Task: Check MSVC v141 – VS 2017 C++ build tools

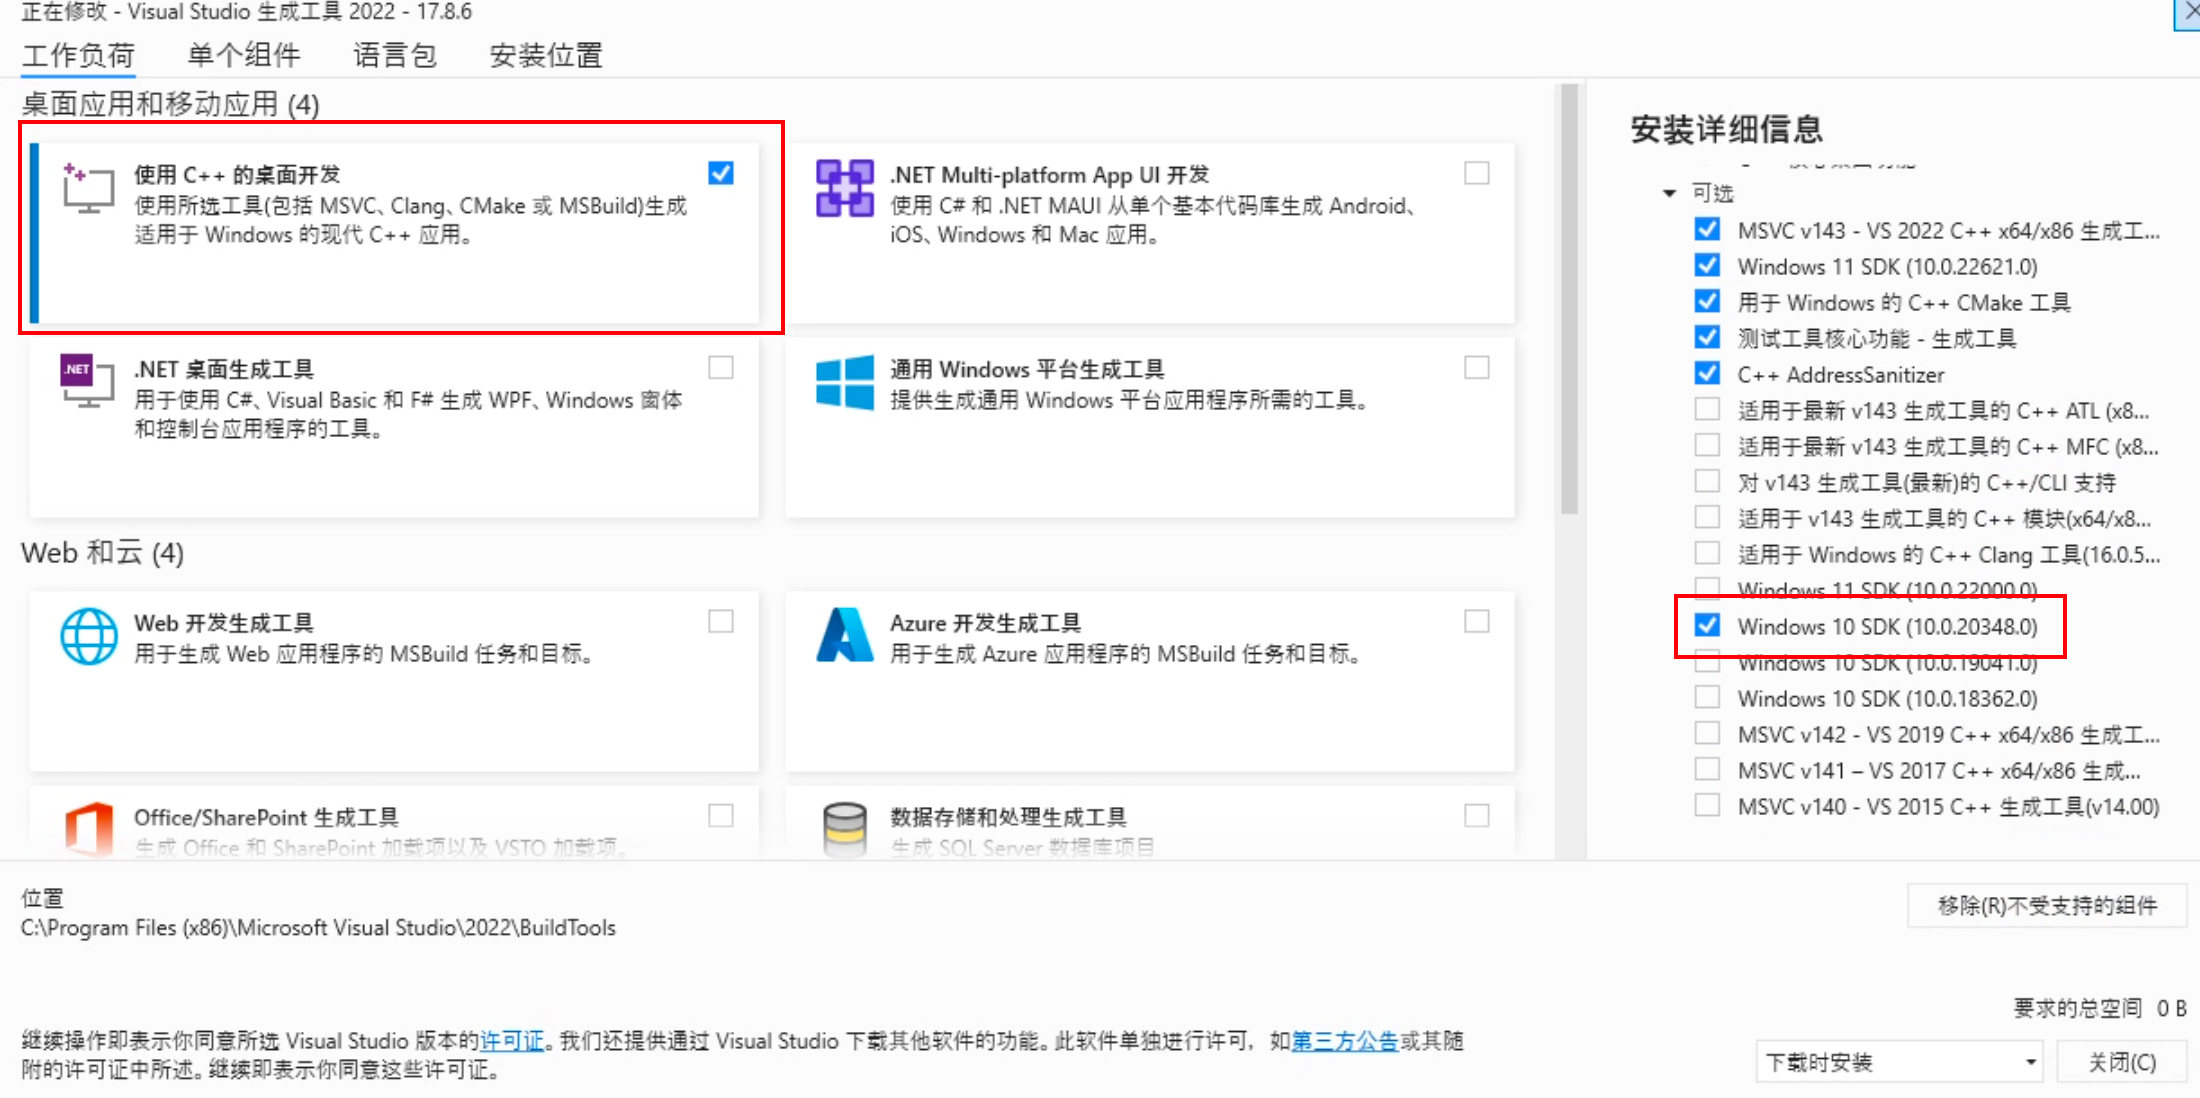Action: (x=1707, y=769)
